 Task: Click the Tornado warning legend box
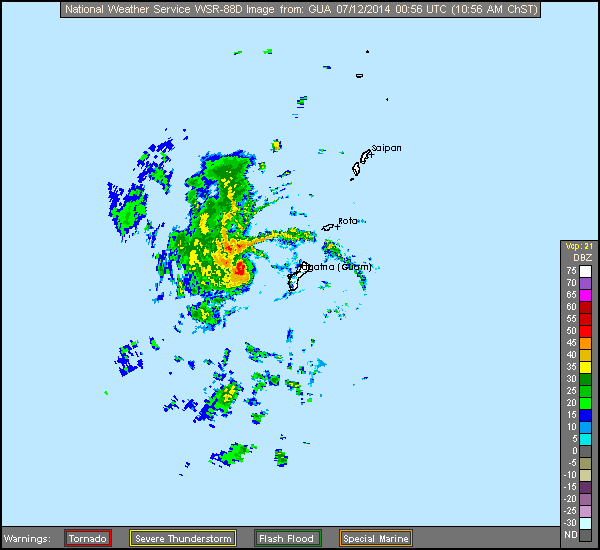click(88, 538)
